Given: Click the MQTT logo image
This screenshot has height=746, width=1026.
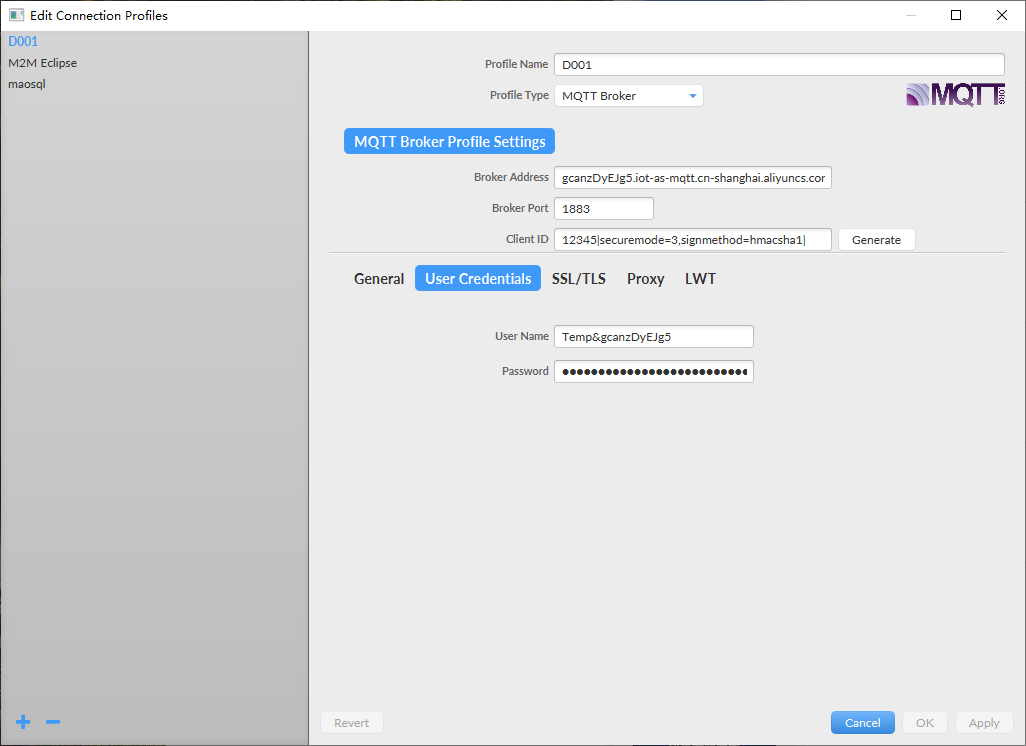Looking at the screenshot, I should pos(955,95).
